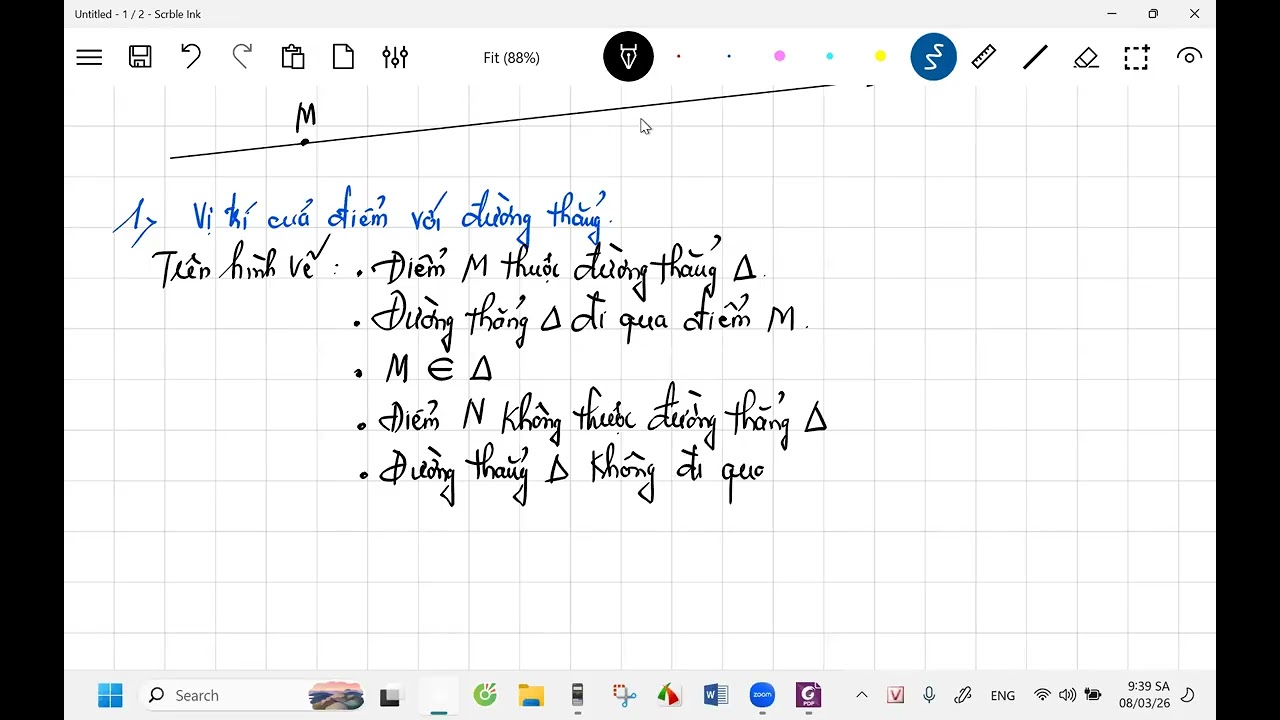Toggle the freehand stroke mode button
This screenshot has width=1280, height=720.
933,57
